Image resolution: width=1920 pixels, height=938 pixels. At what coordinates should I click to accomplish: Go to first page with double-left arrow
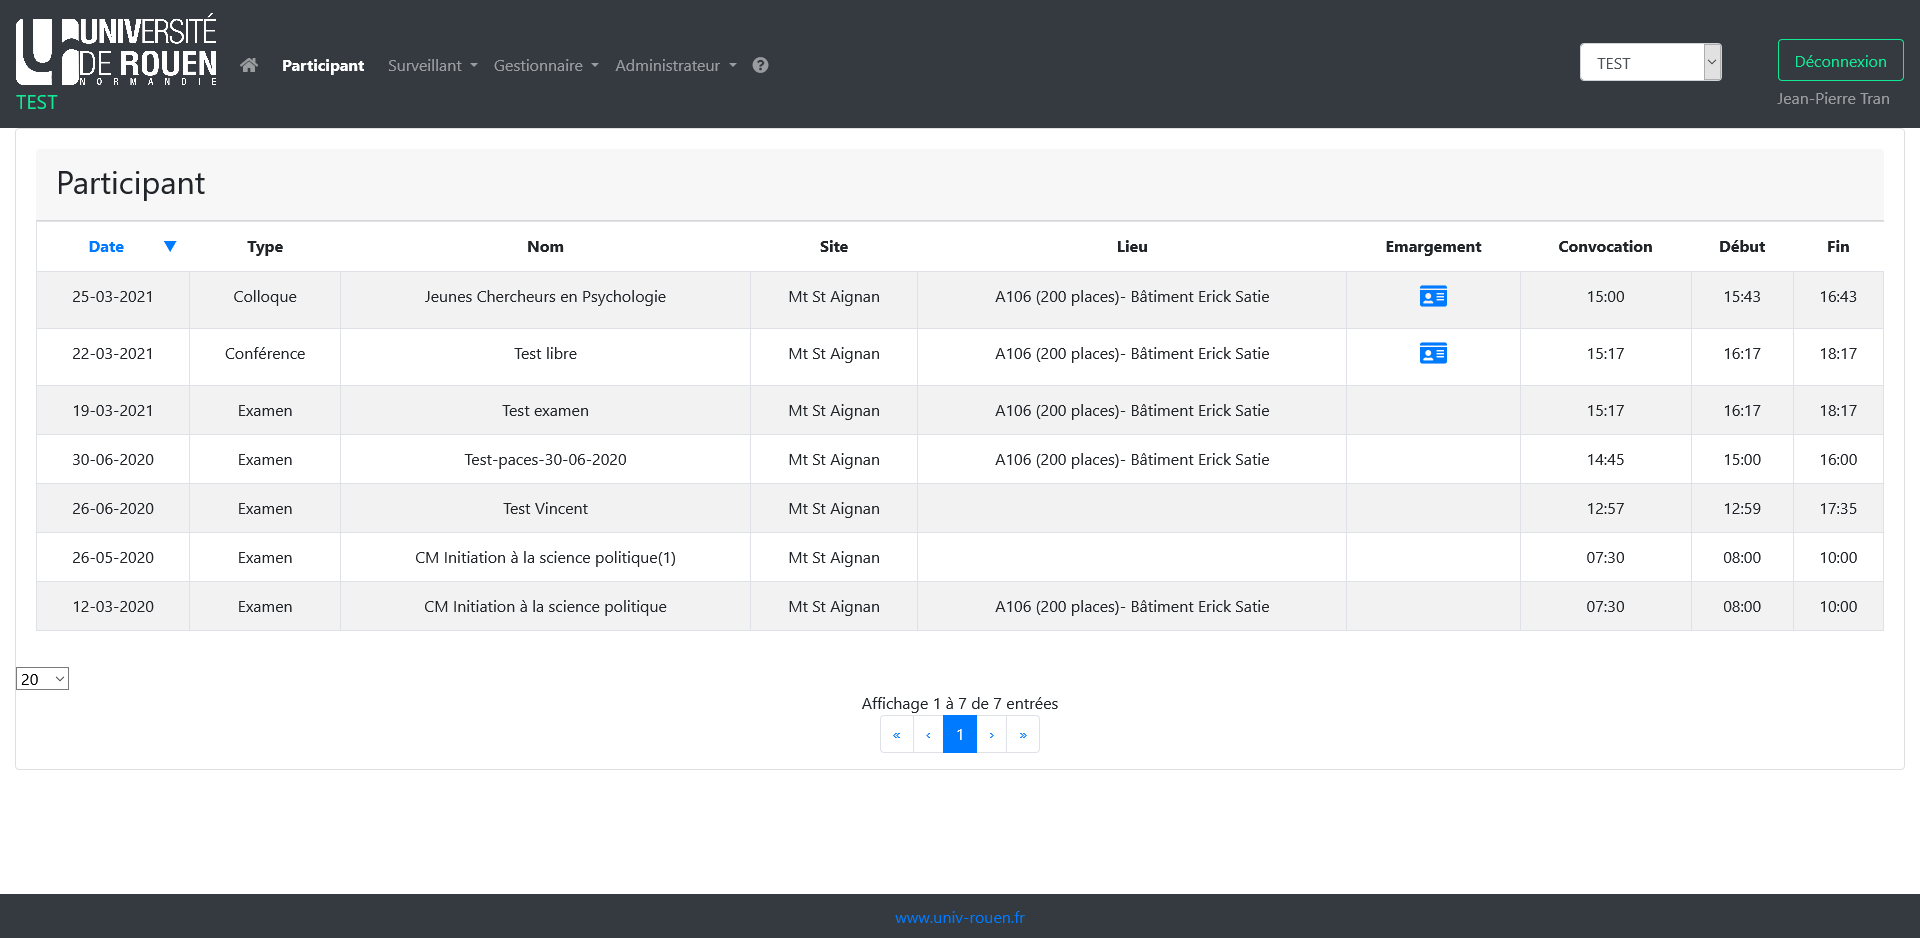click(x=896, y=735)
